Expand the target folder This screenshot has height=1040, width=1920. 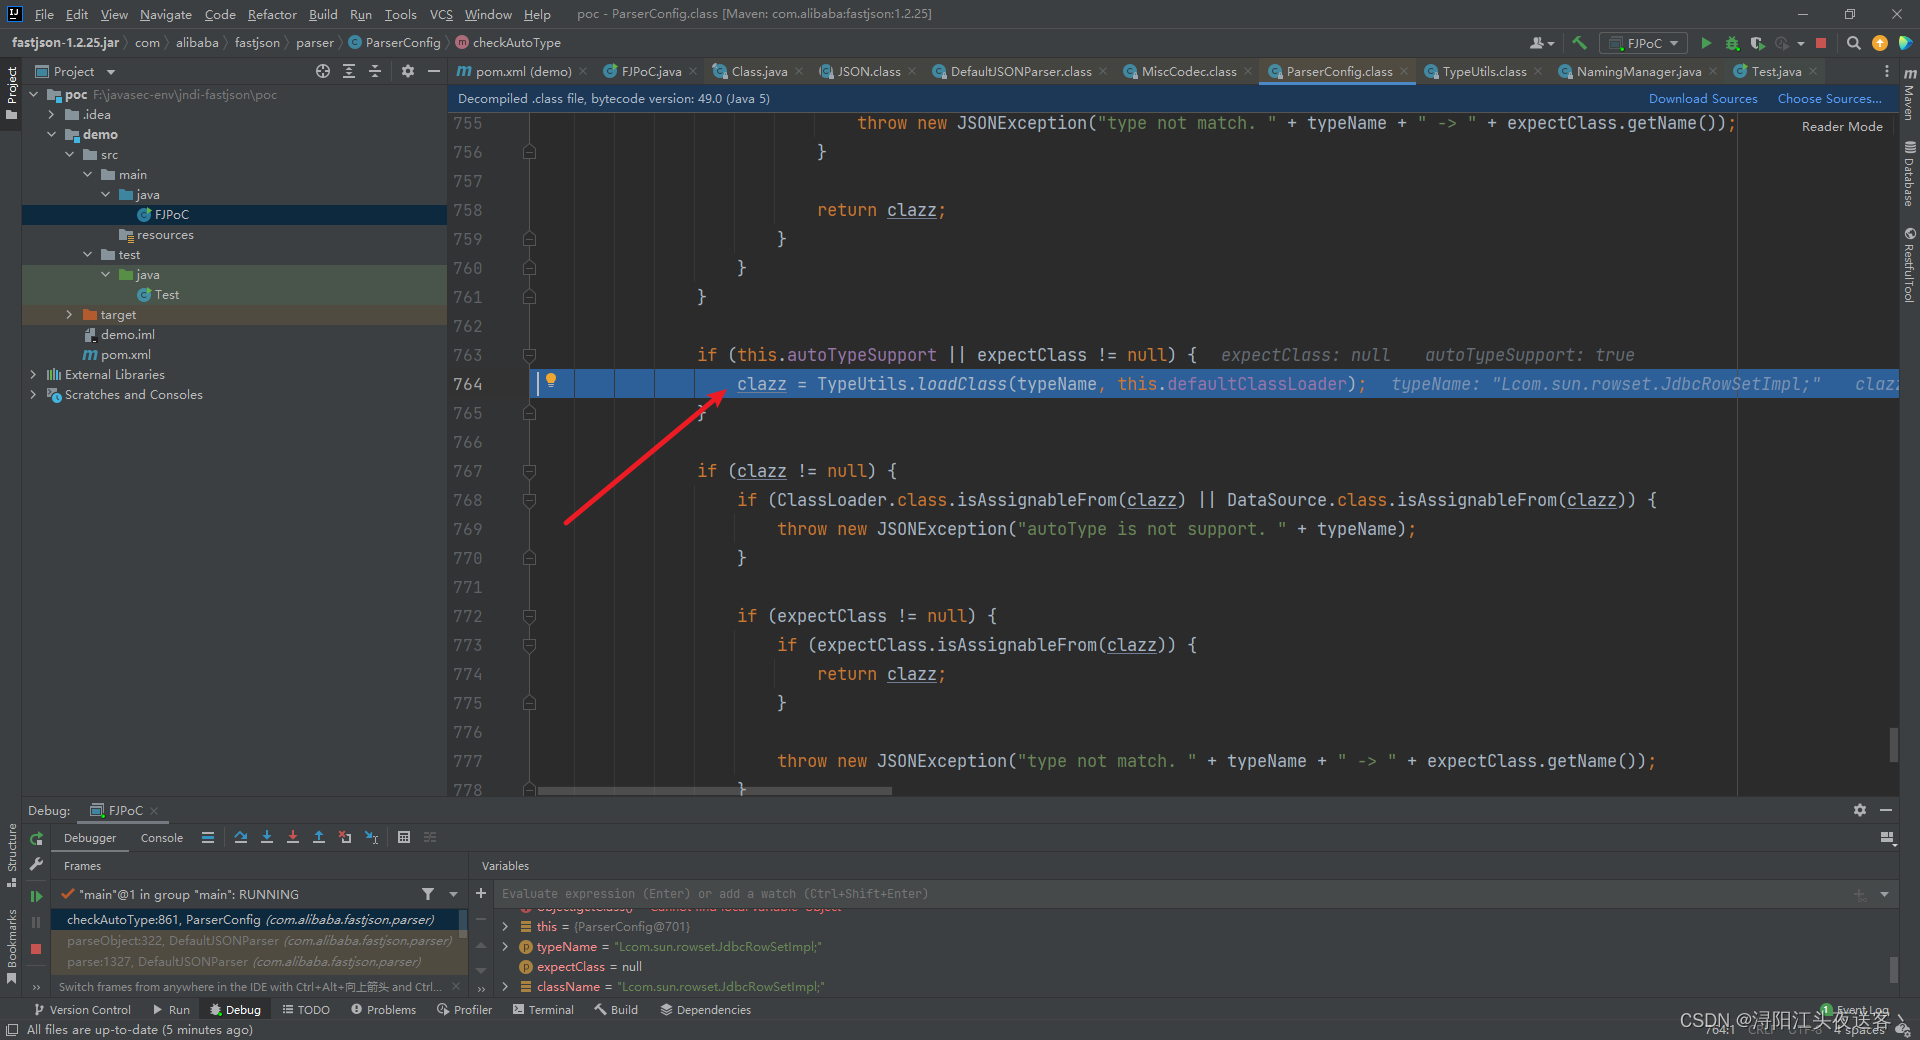[x=70, y=314]
